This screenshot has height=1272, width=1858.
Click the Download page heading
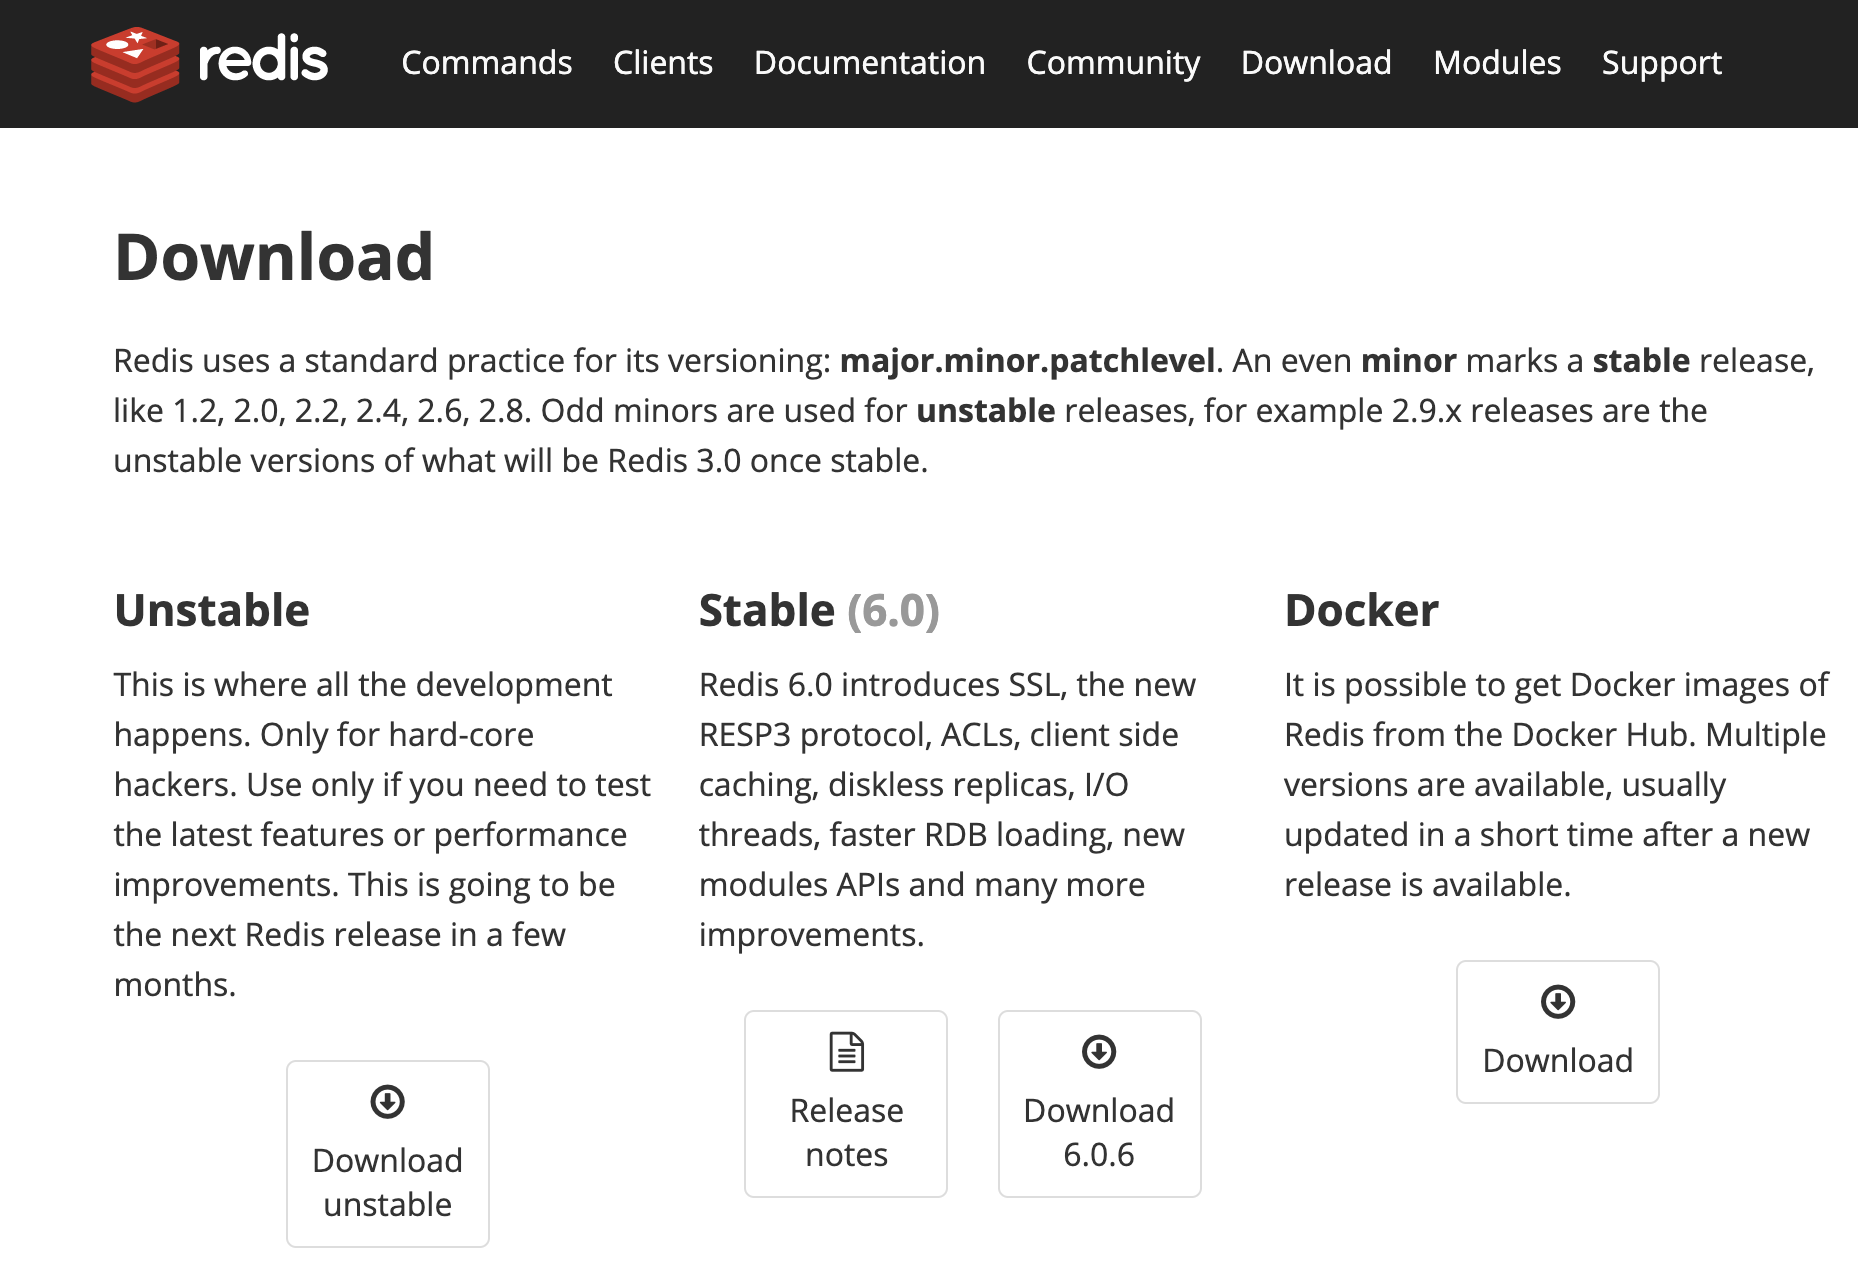click(x=274, y=257)
